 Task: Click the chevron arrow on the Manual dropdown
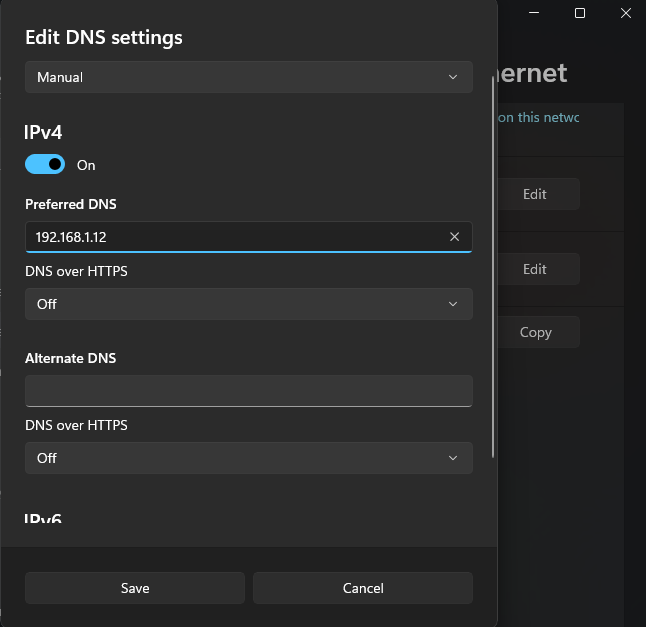(x=453, y=77)
